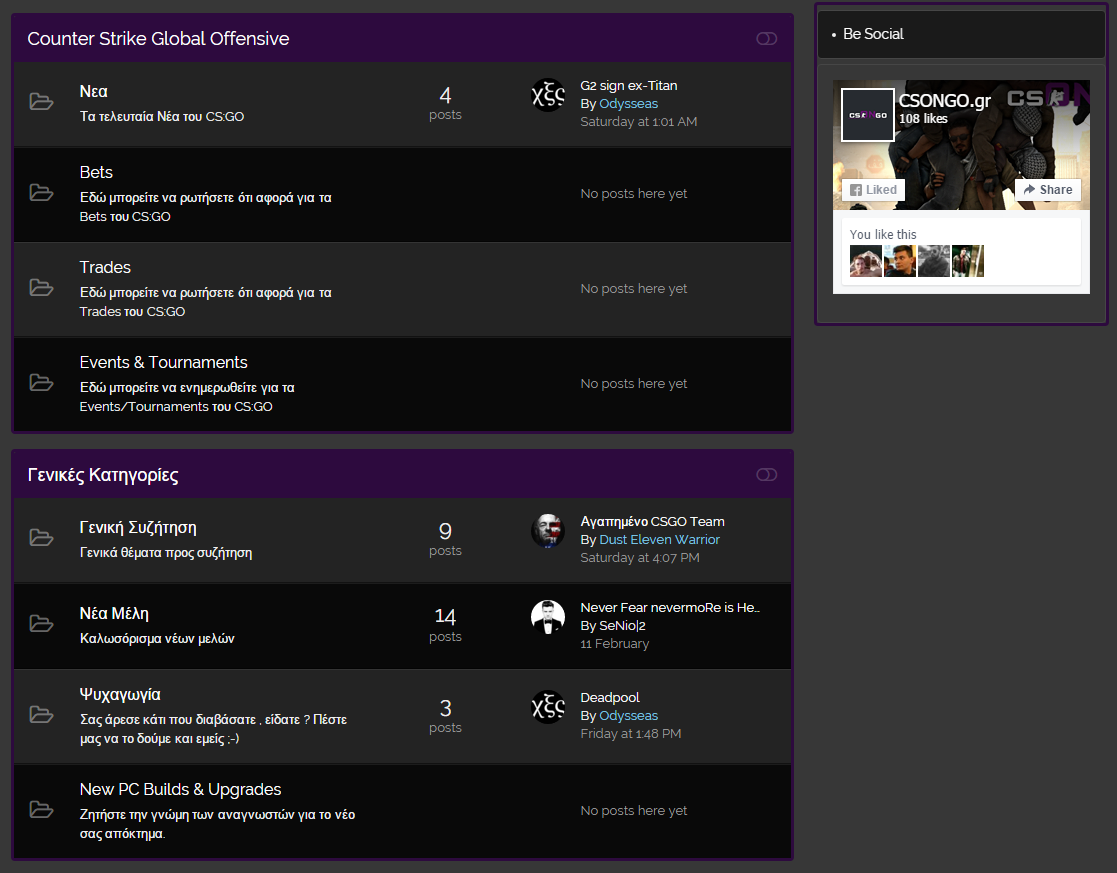Click fourth friend thumbnail under You like this
The image size is (1117, 873).
968,261
